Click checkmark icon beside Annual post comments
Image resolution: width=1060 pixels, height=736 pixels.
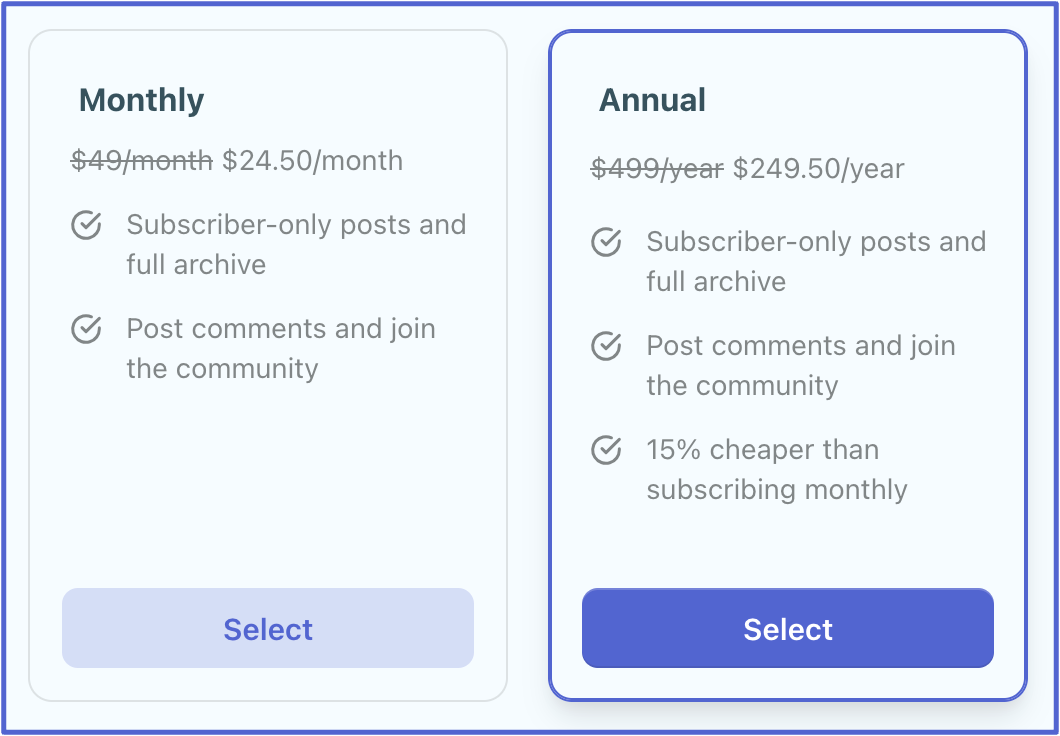coord(606,346)
